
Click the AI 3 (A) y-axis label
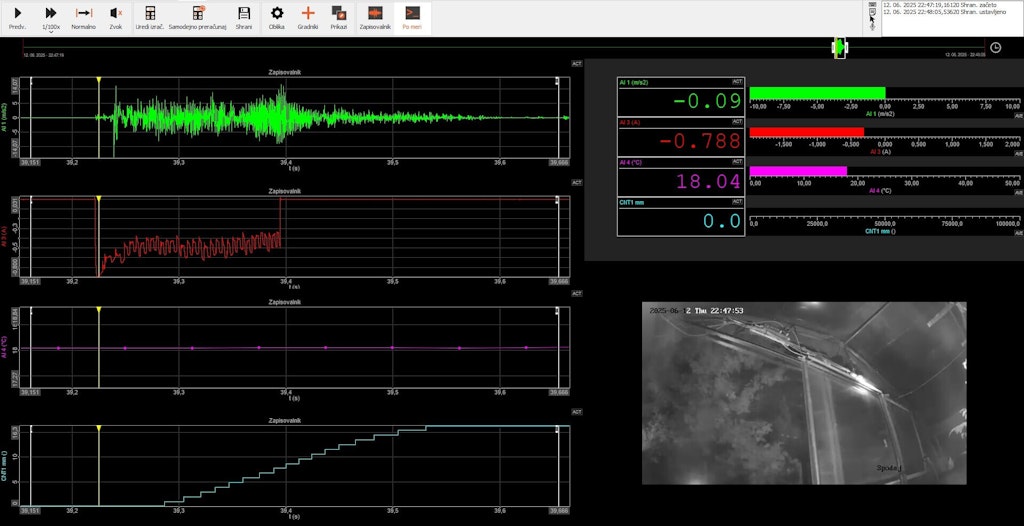click(x=6, y=237)
